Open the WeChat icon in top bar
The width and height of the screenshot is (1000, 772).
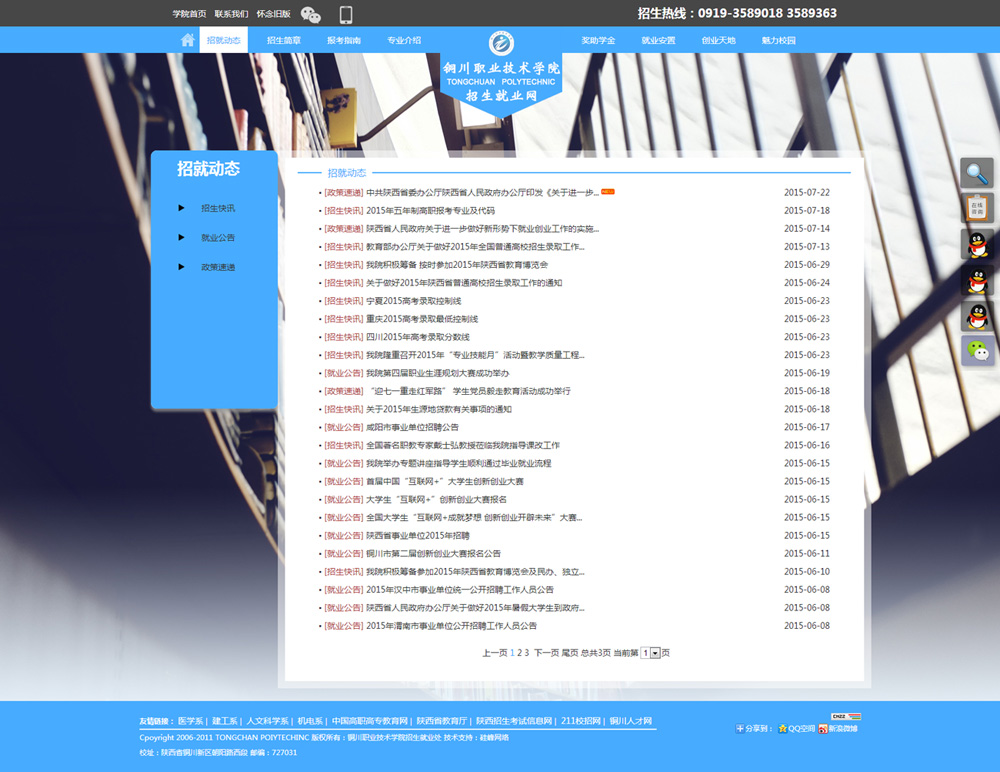pyautogui.click(x=311, y=14)
